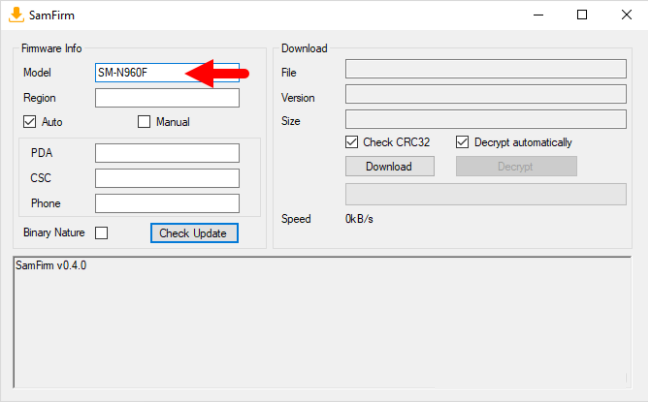Close the SamFirm window
The image size is (648, 402).
pyautogui.click(x=627, y=15)
